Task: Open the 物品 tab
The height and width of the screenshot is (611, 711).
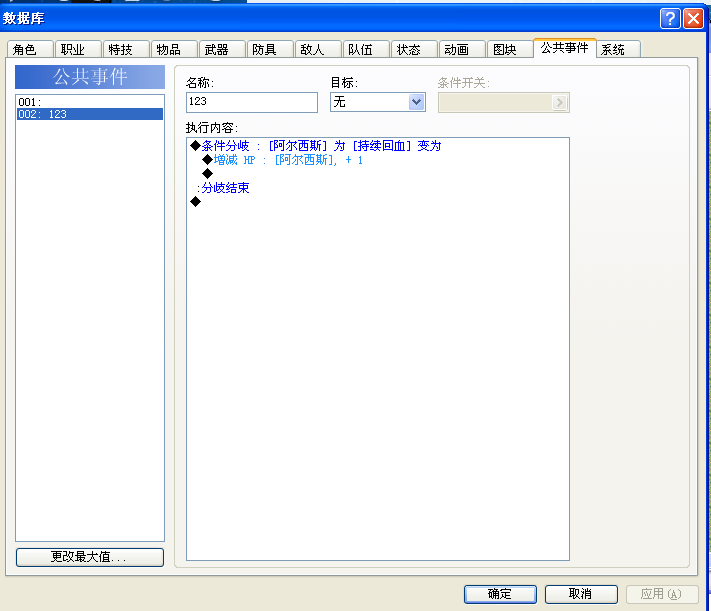Action: coord(175,49)
